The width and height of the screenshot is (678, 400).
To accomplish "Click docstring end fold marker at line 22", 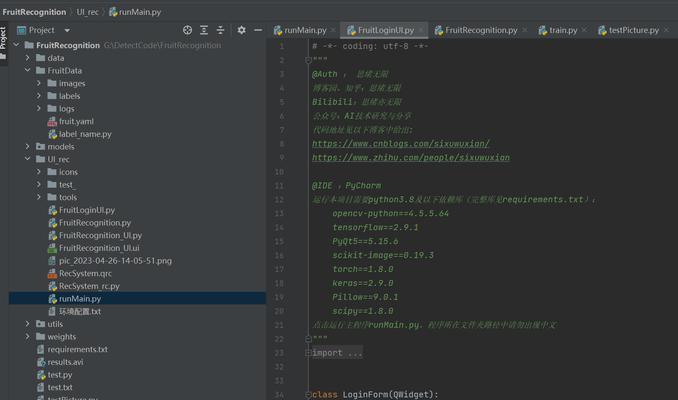I will coord(308,339).
